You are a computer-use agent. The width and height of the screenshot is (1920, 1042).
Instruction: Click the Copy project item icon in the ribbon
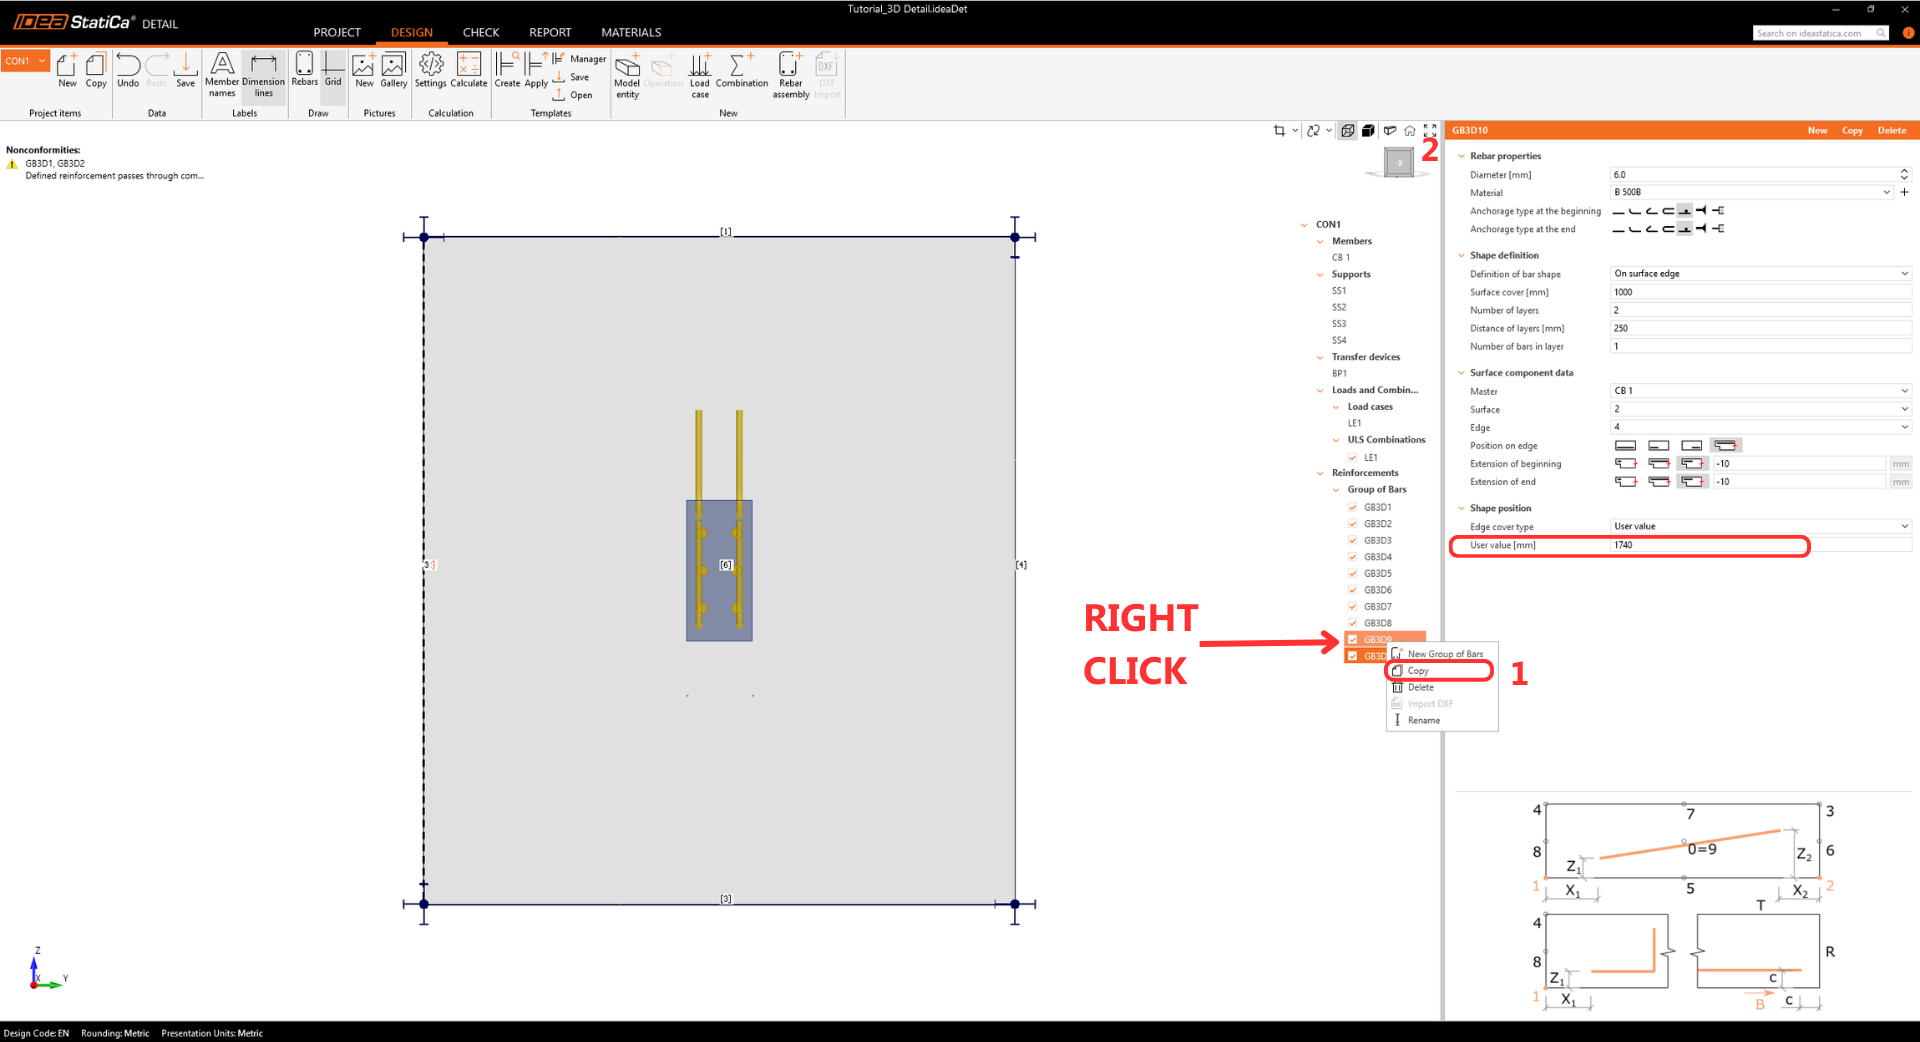(x=96, y=70)
